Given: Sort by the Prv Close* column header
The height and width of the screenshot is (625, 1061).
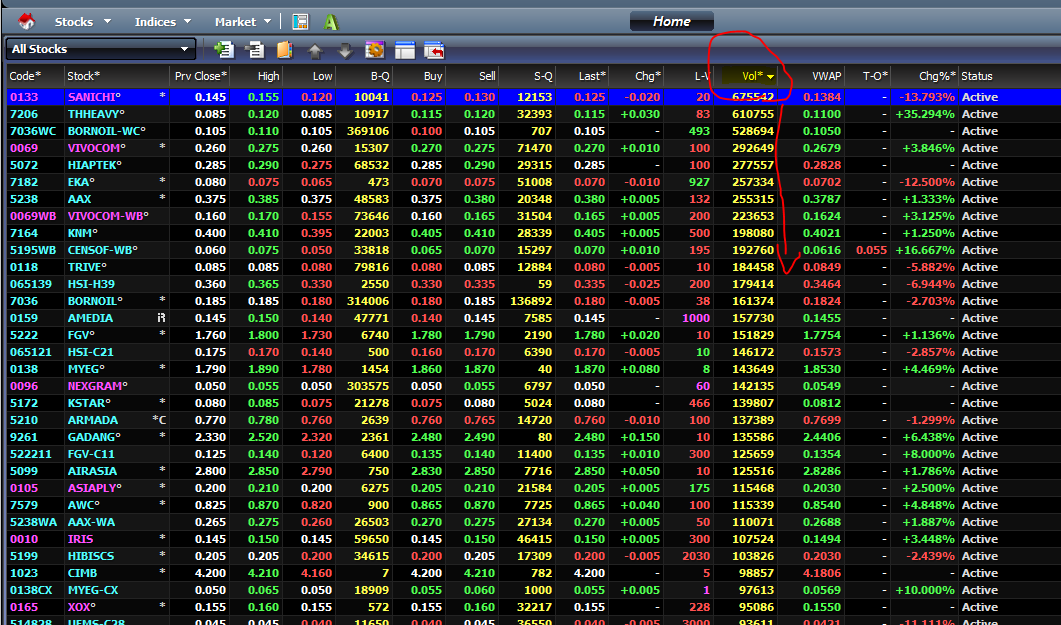Looking at the screenshot, I should click(x=200, y=76).
